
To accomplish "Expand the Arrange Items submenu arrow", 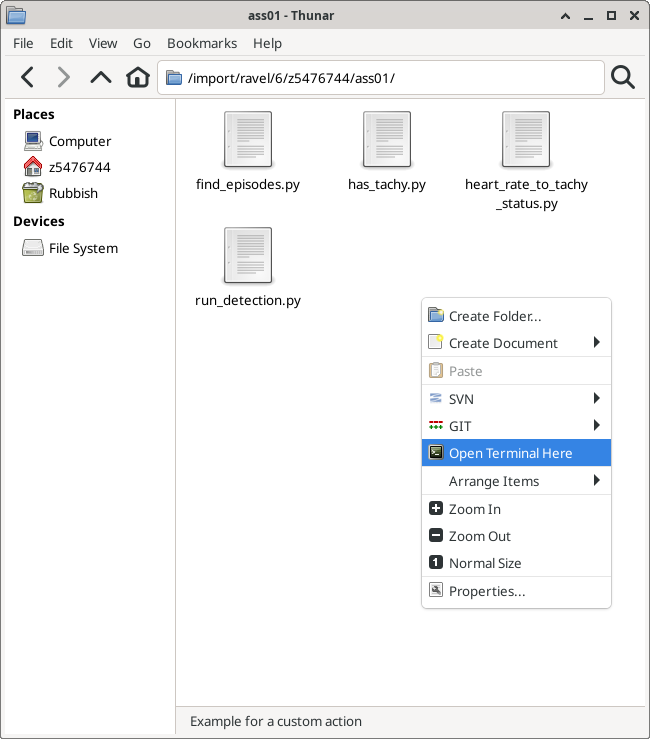I will pyautogui.click(x=597, y=480).
